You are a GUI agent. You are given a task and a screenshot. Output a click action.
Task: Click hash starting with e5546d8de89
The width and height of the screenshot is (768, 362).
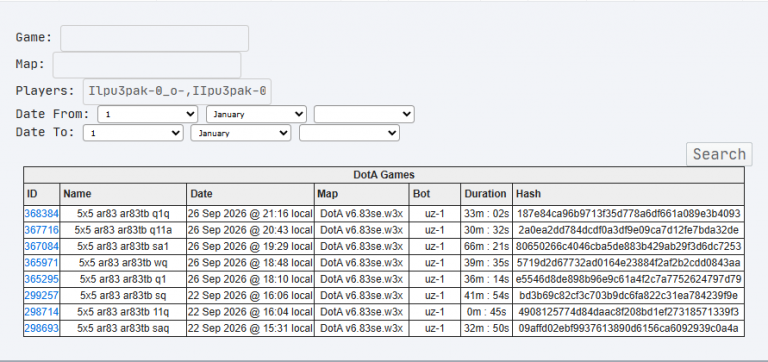628,279
